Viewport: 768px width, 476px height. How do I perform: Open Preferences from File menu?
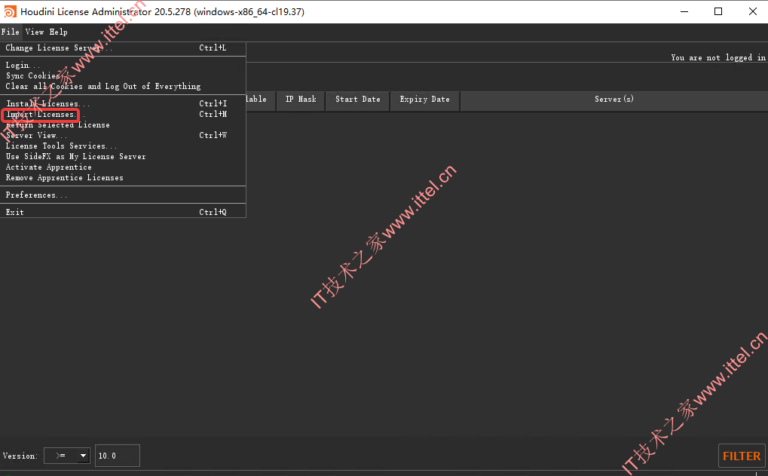[37, 195]
